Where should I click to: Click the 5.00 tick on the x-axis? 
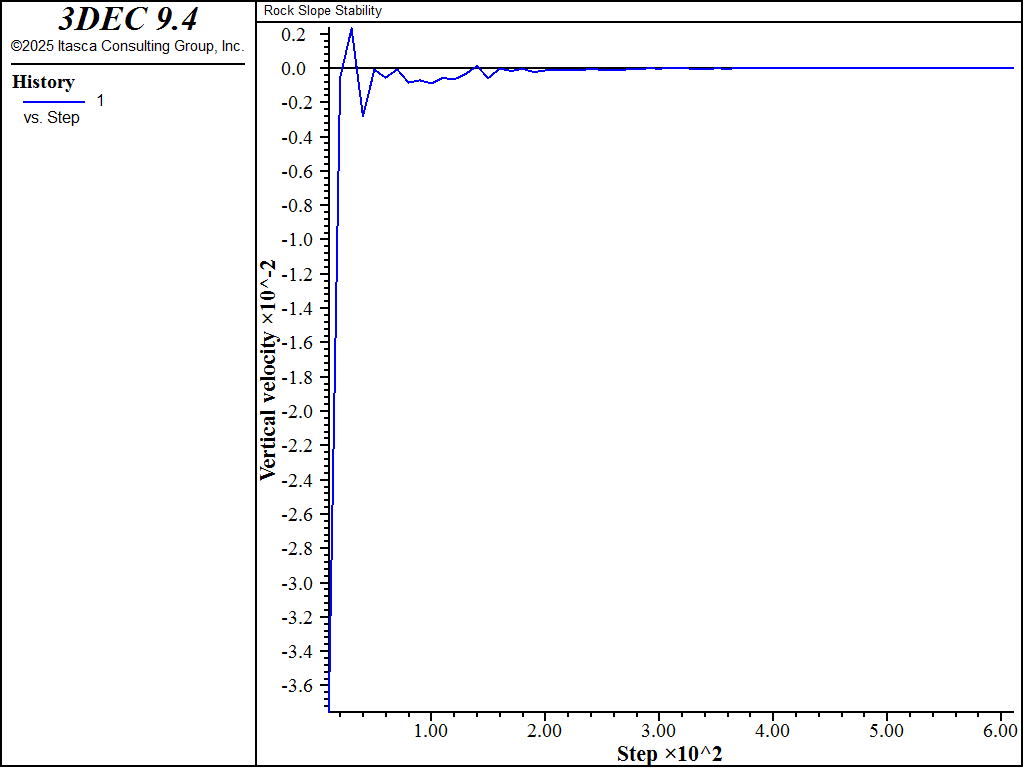pos(887,731)
